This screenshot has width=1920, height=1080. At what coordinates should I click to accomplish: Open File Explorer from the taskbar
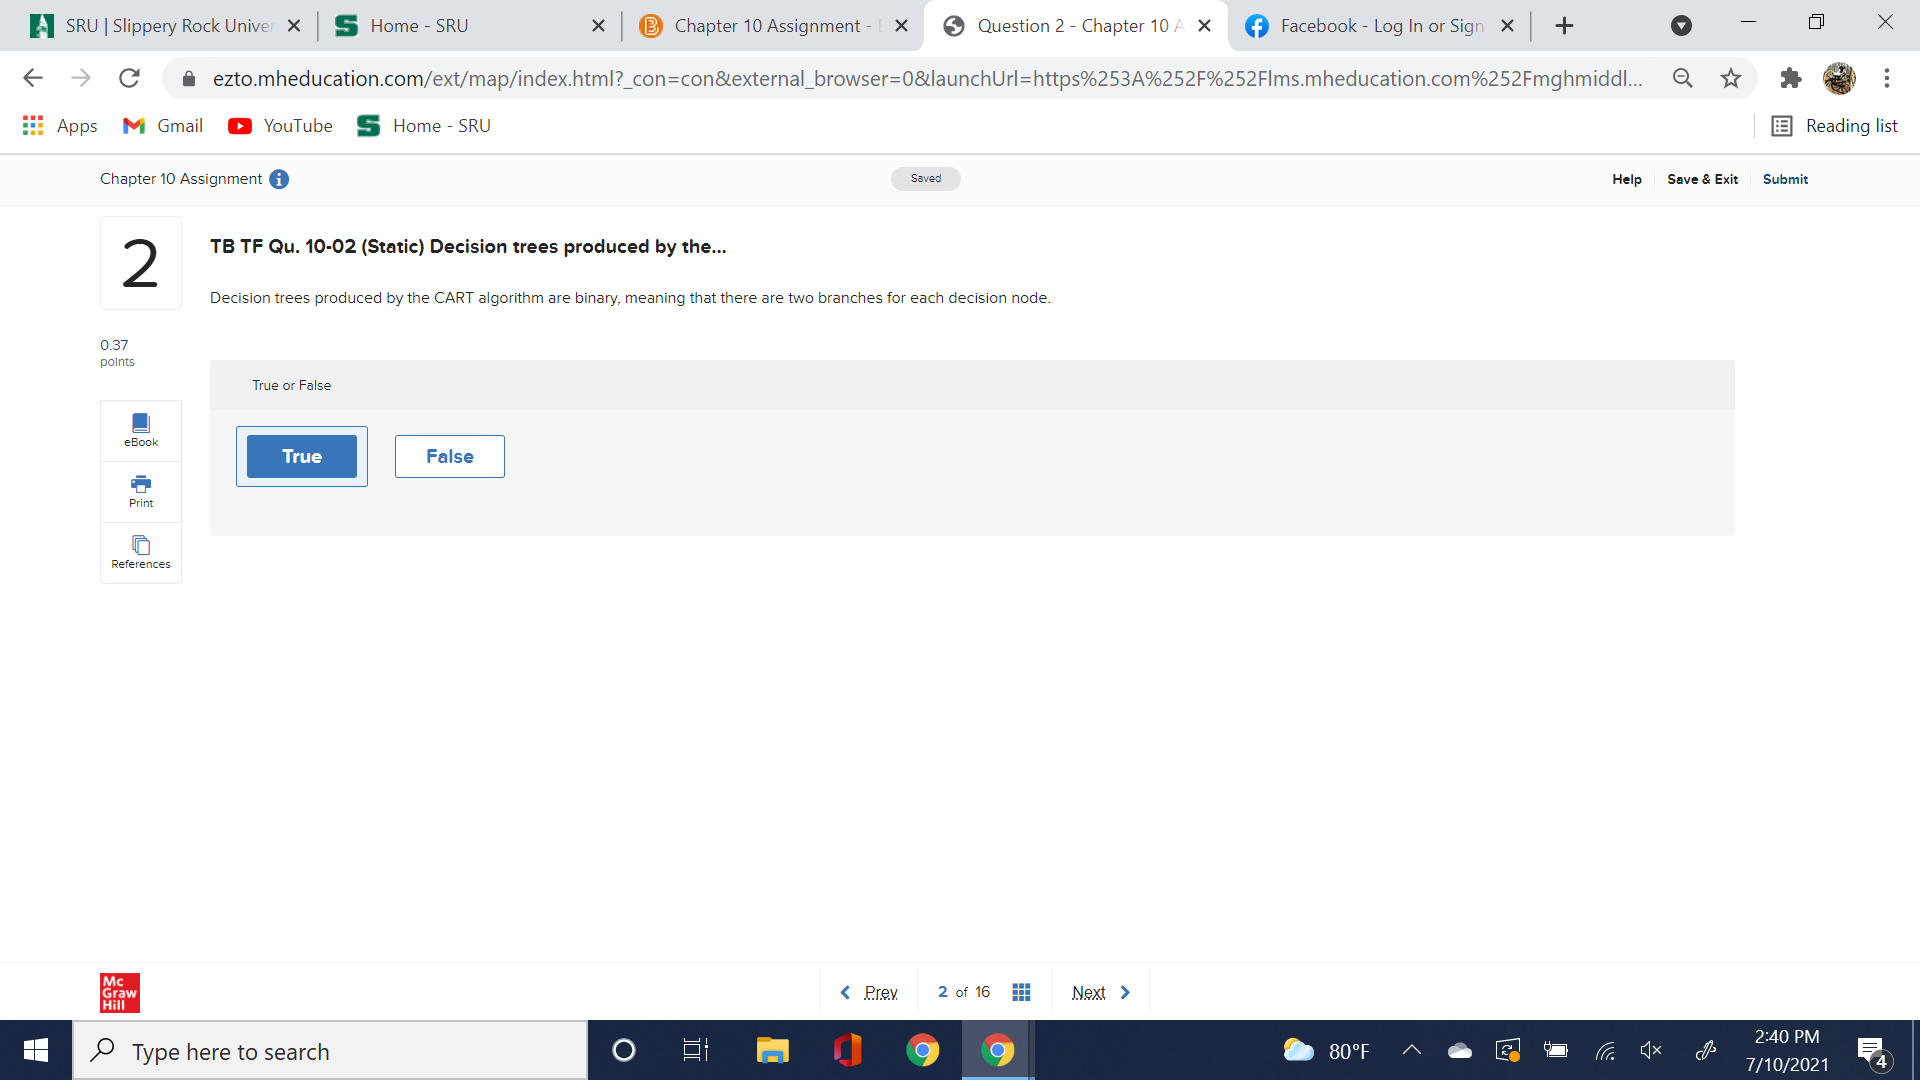coord(772,1050)
